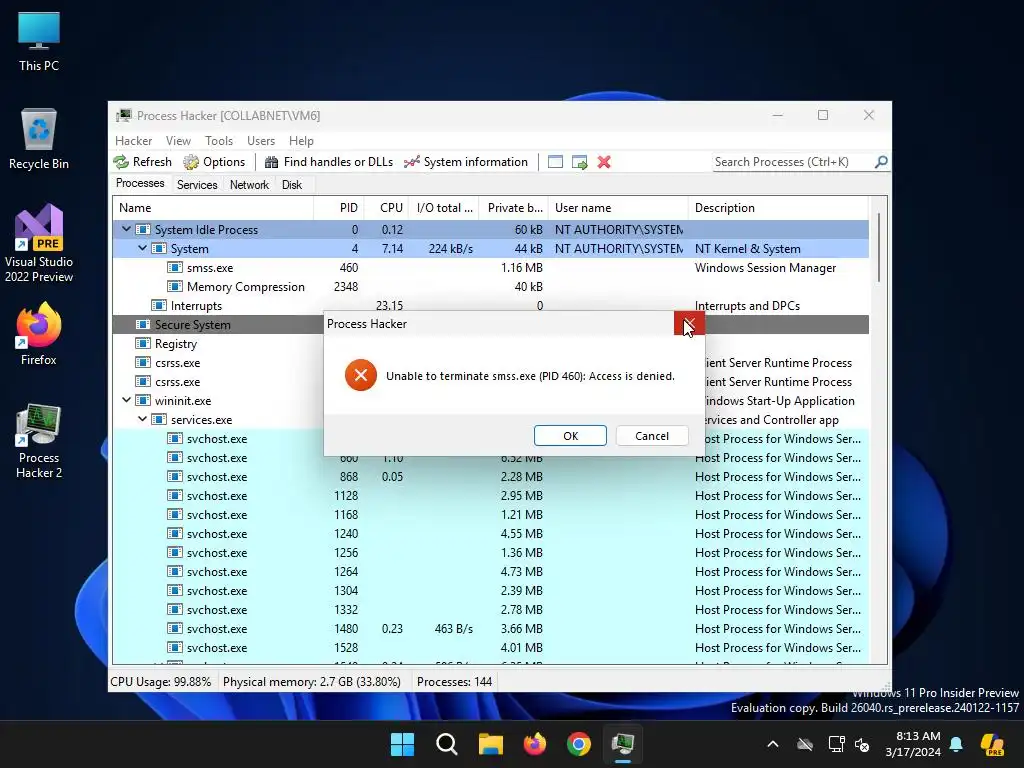The image size is (1024, 768).
Task: Sort by the CPU column header
Action: 387,208
